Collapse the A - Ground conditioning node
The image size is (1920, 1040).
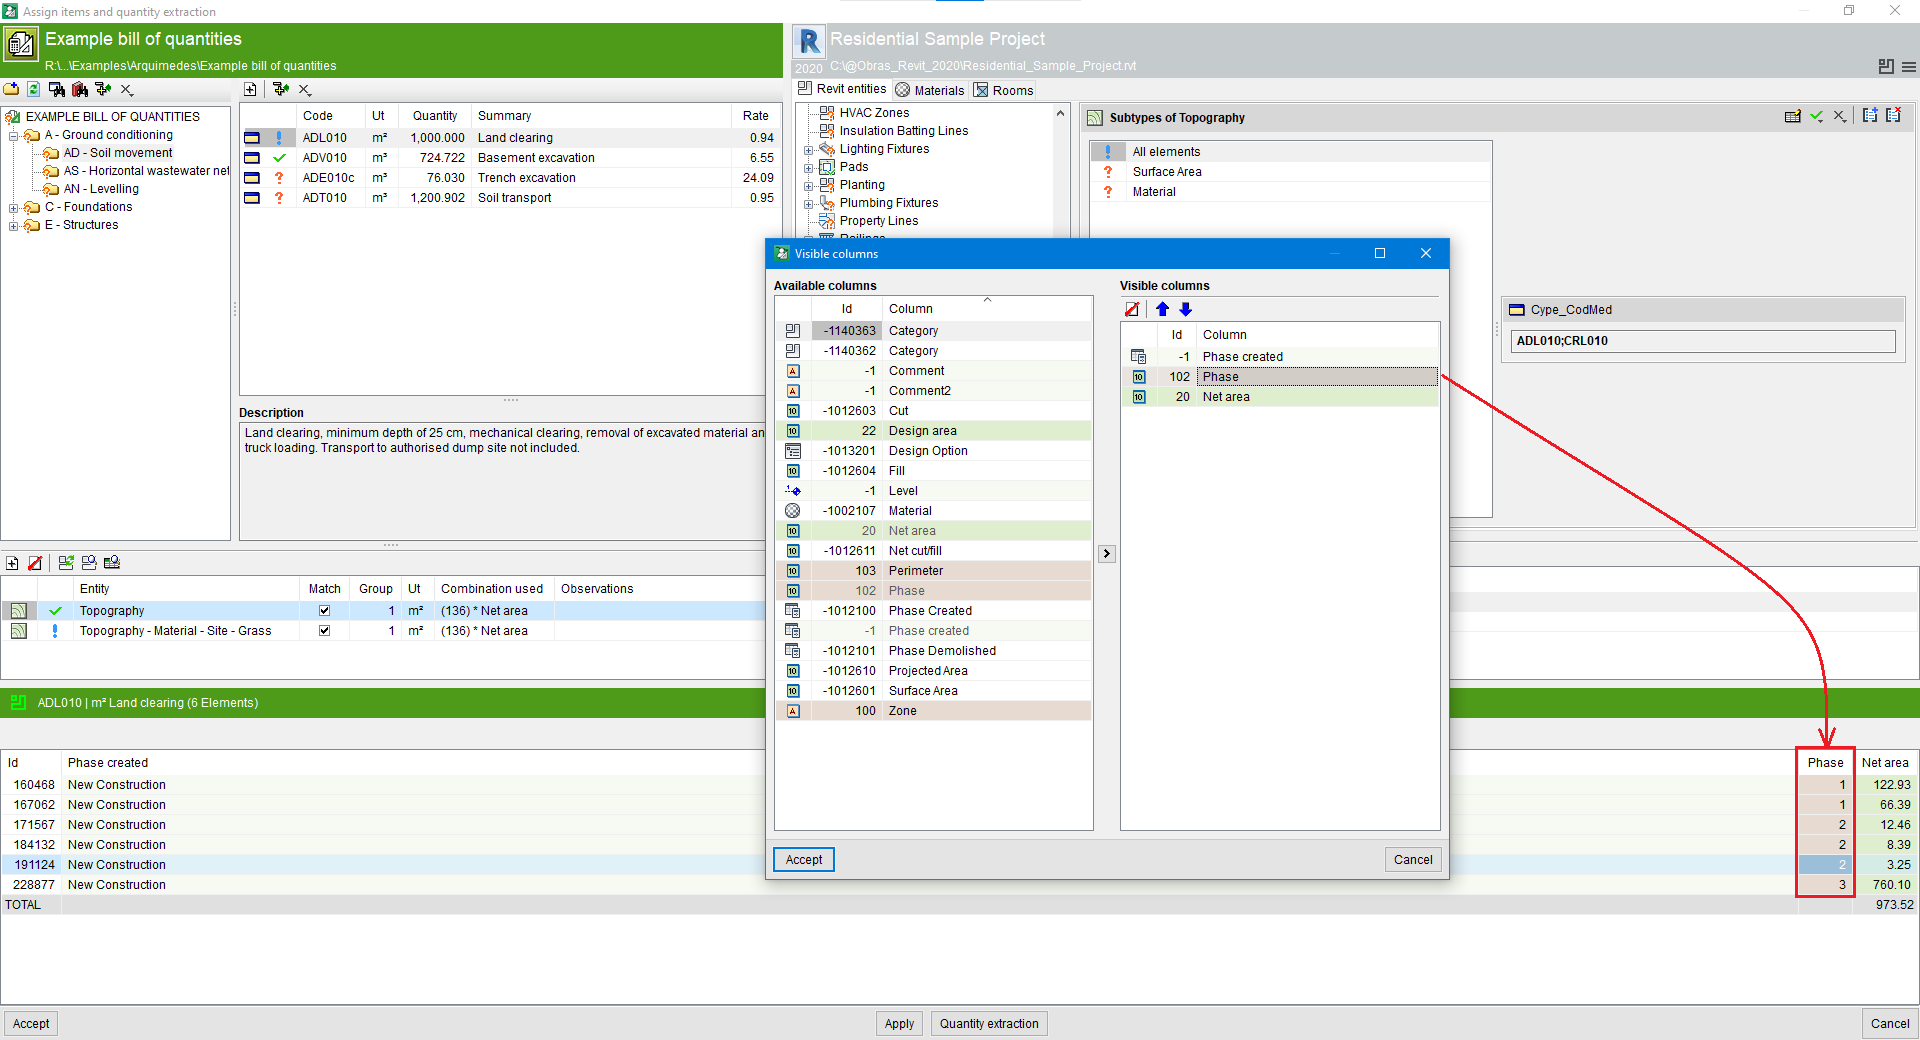(x=14, y=135)
